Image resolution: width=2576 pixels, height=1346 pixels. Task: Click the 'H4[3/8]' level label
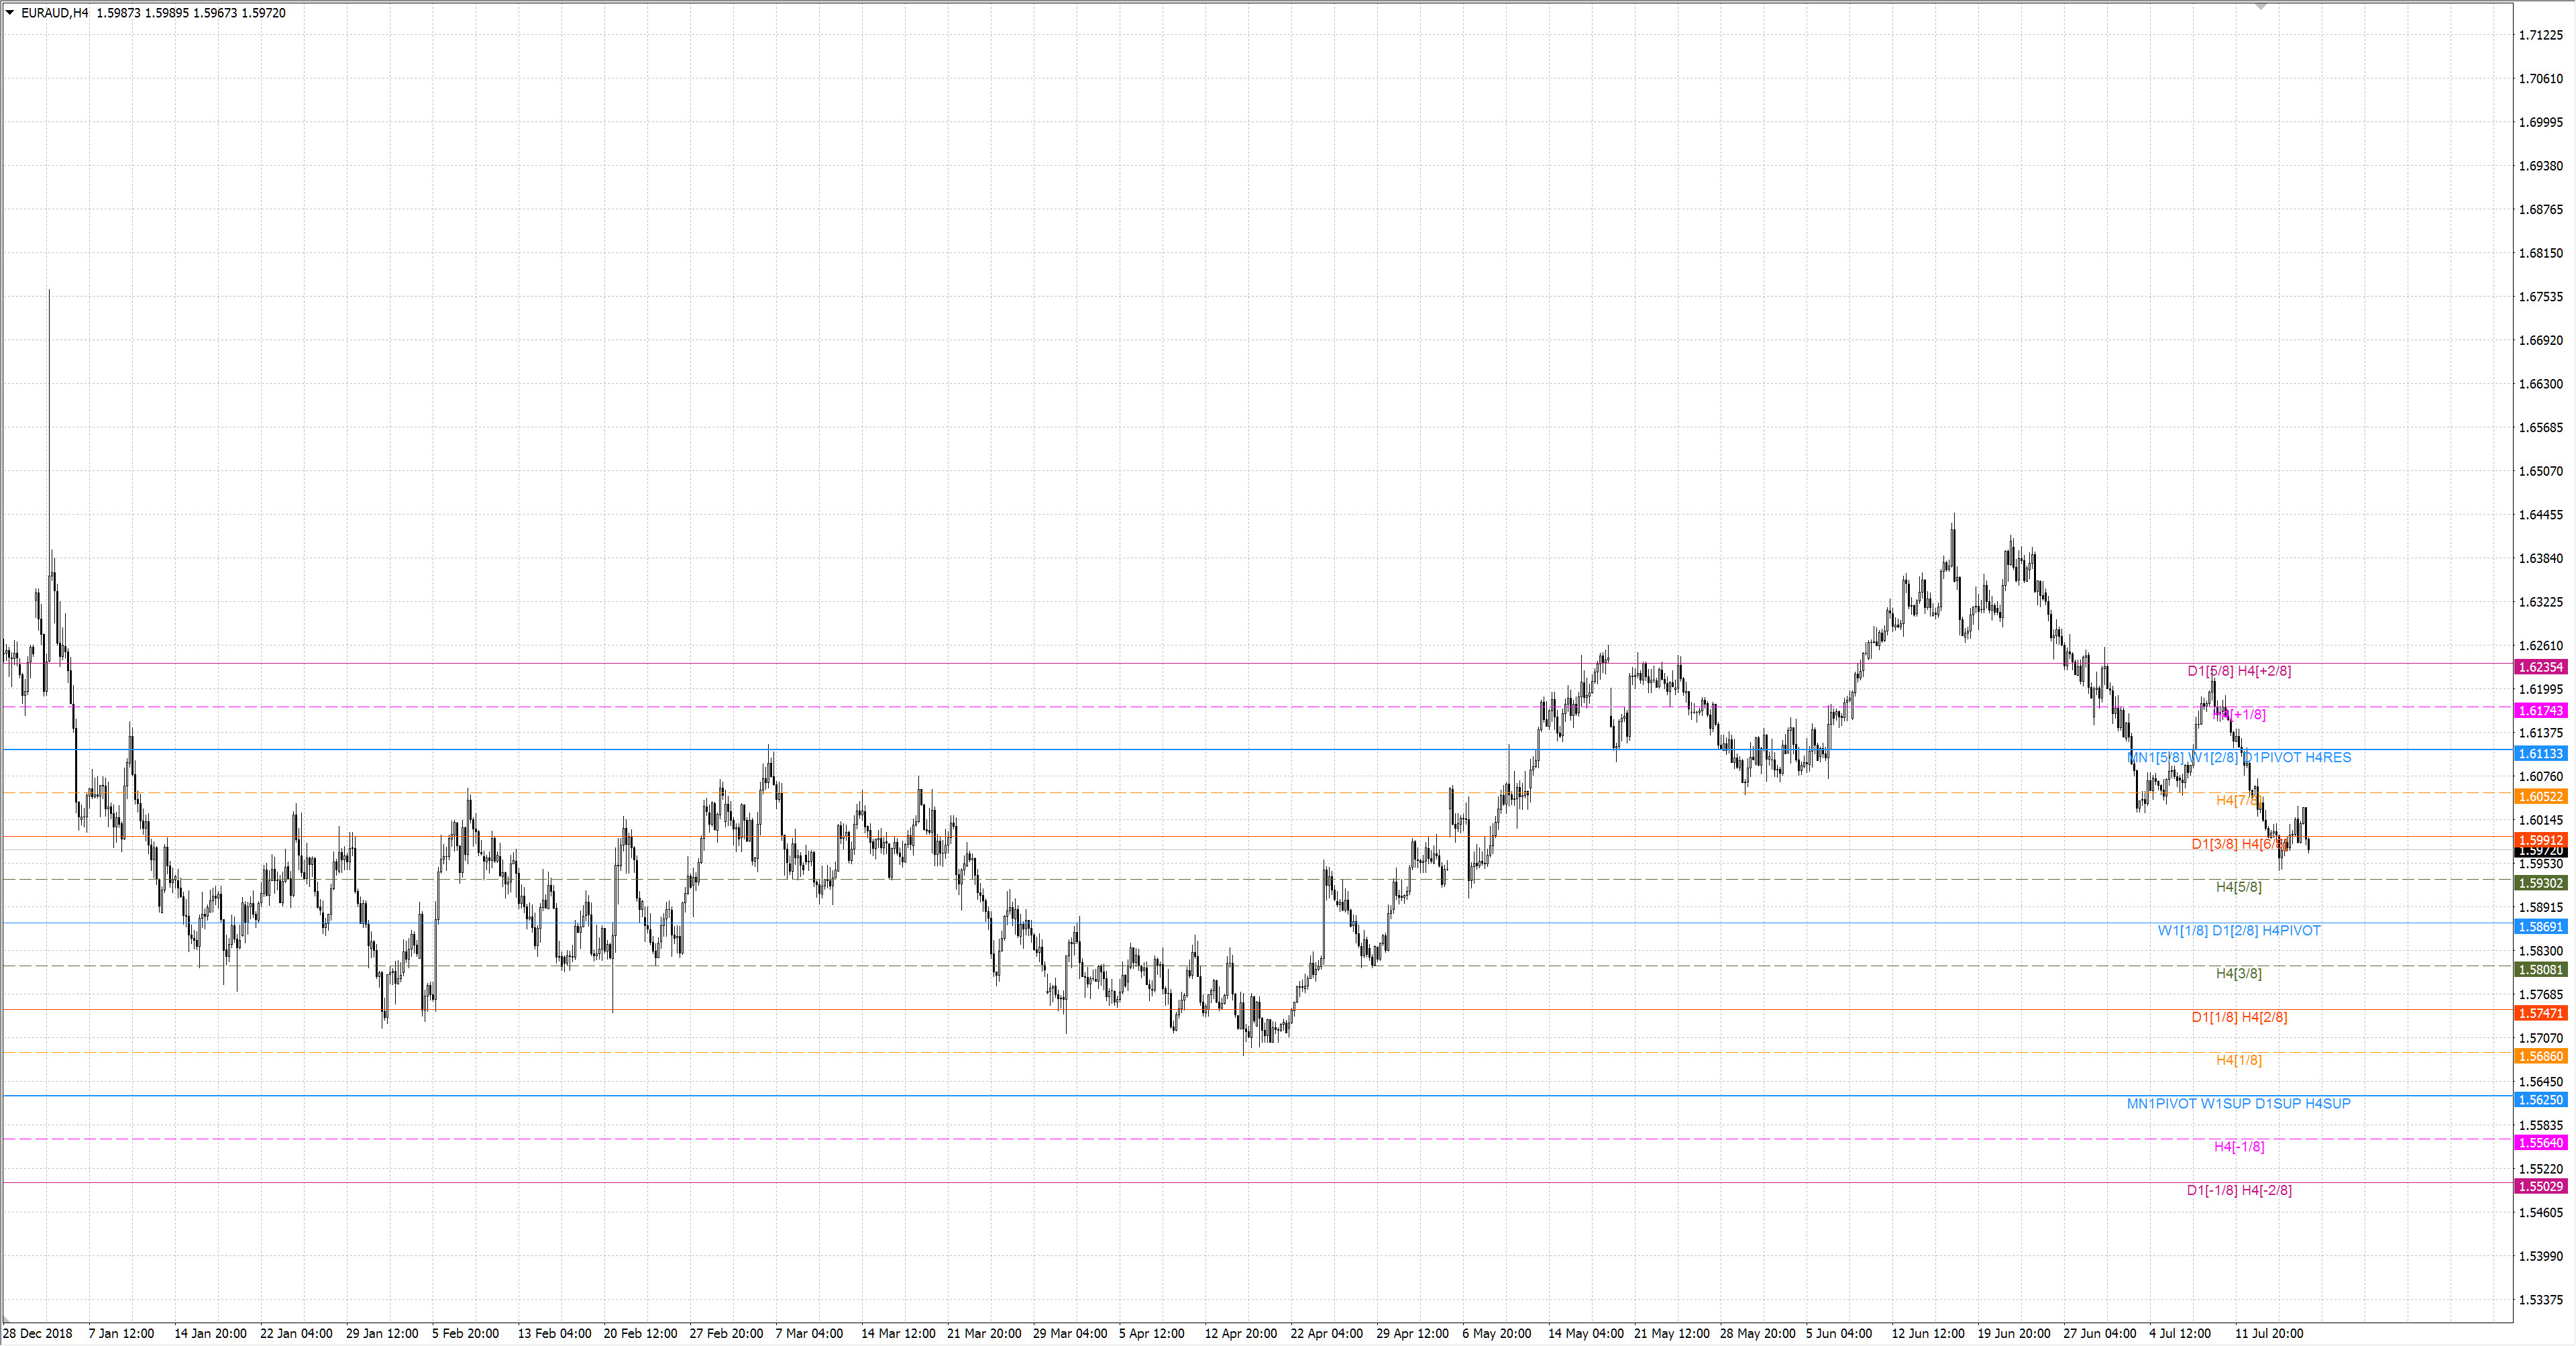[2238, 974]
